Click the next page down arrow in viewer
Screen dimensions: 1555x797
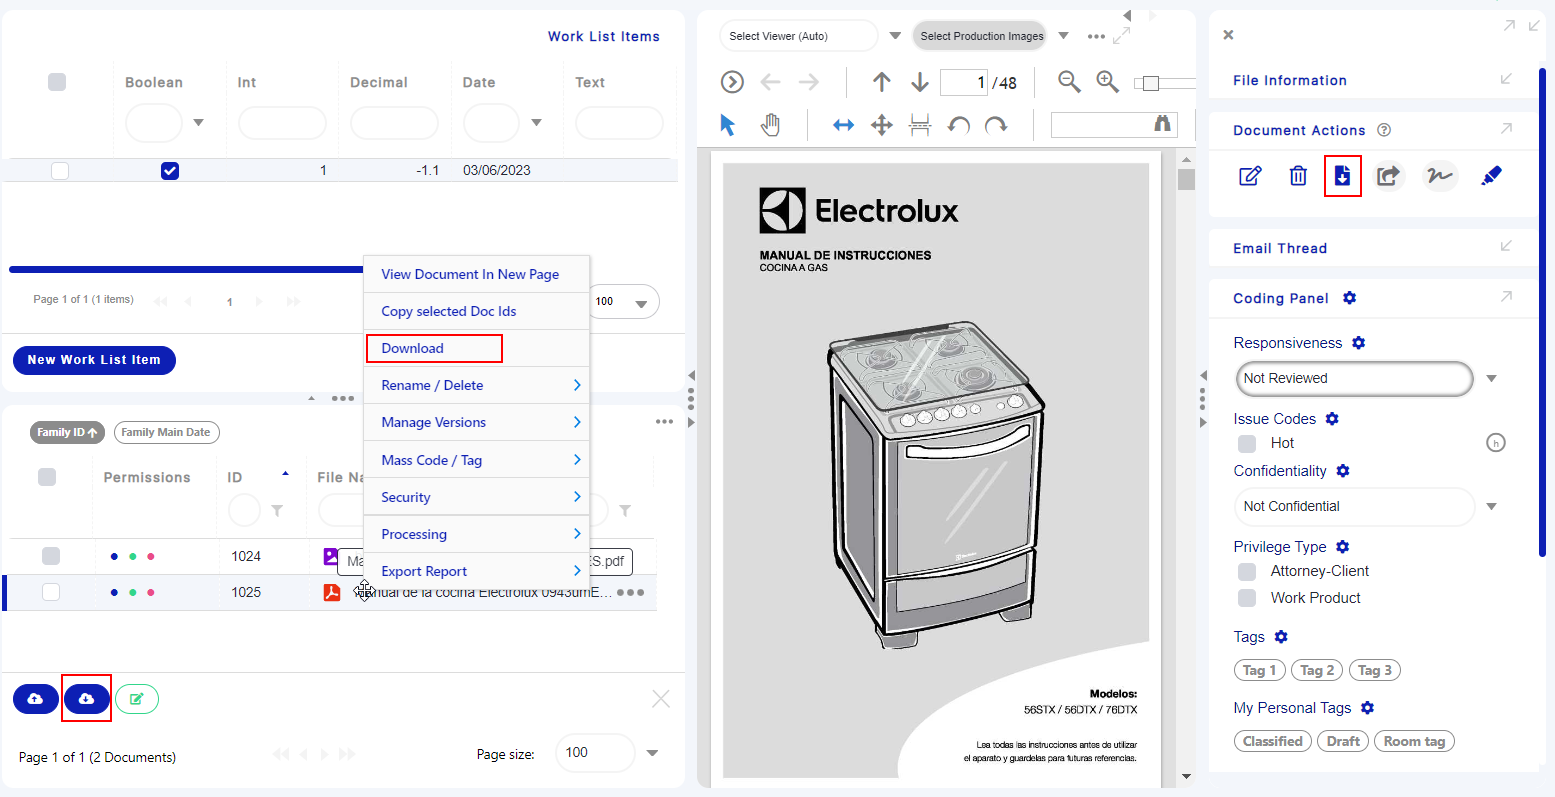point(920,82)
